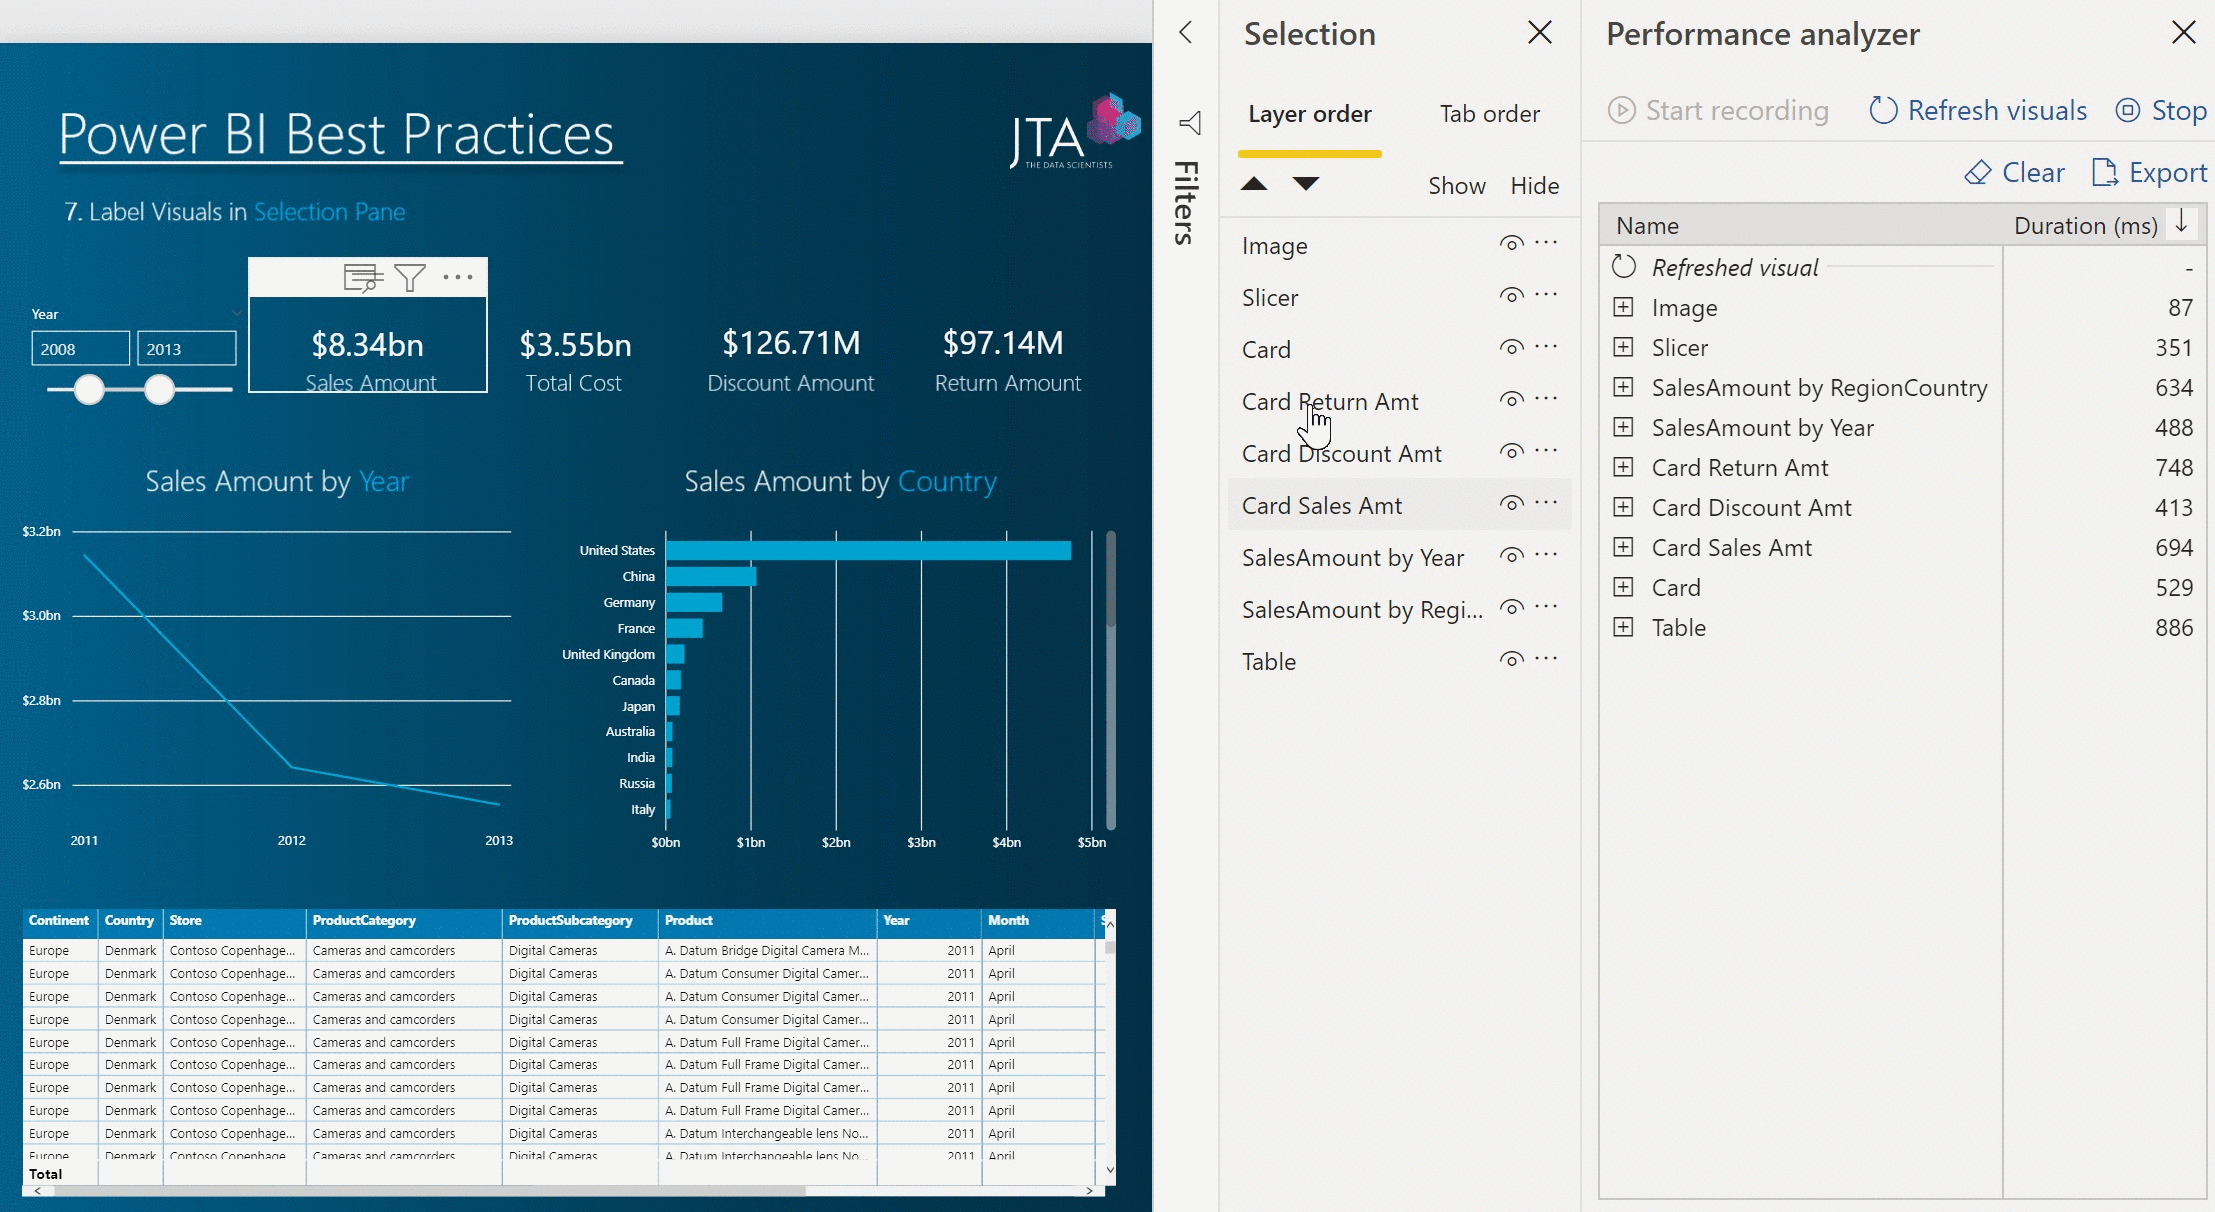Collapse the panes with the left chevron

coord(1186,32)
